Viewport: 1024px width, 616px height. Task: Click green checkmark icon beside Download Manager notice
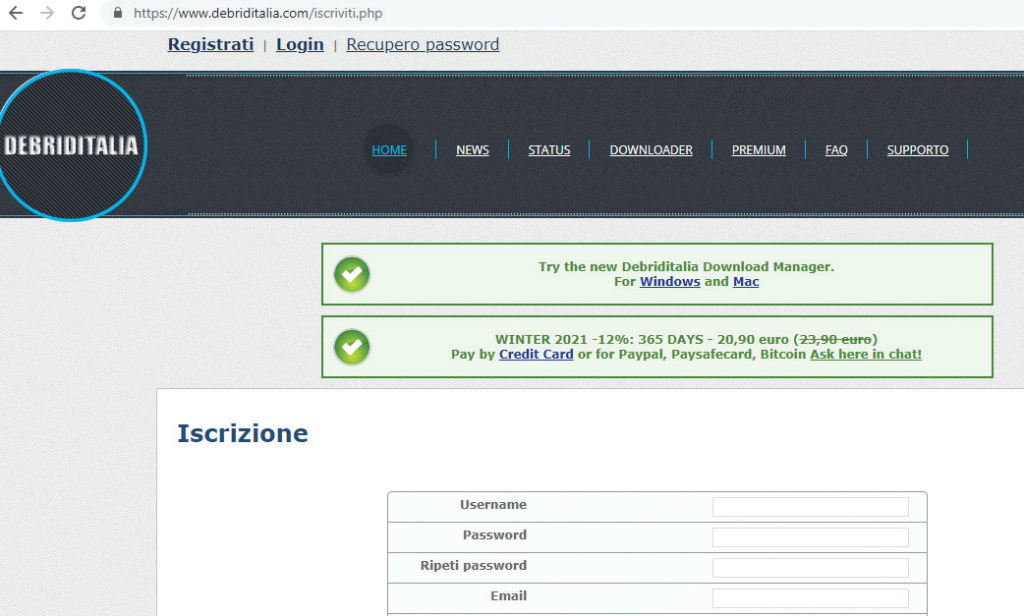click(352, 274)
